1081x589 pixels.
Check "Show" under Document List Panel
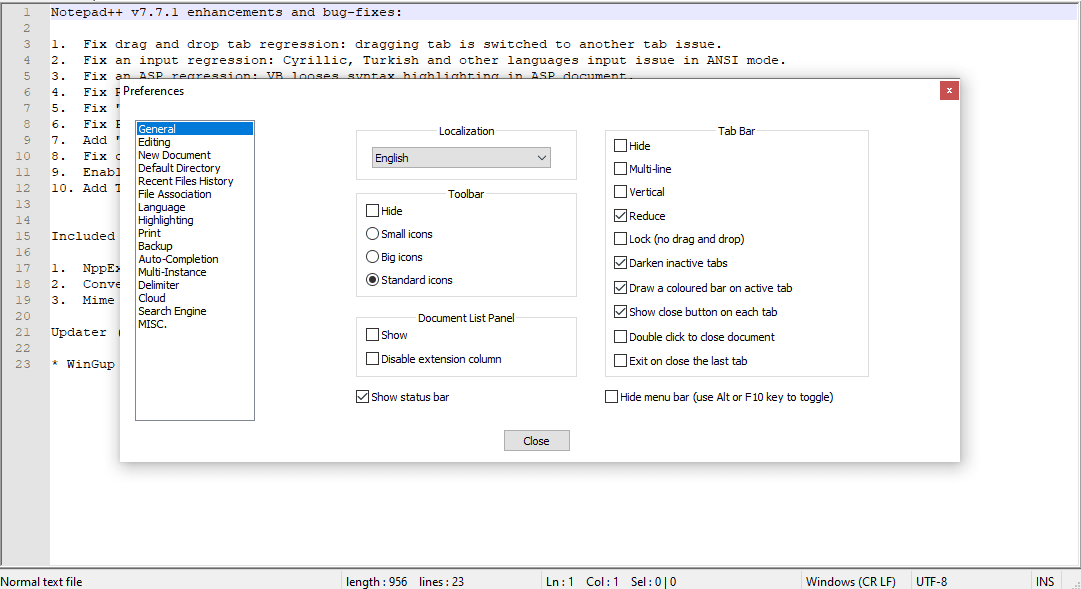[x=372, y=334]
